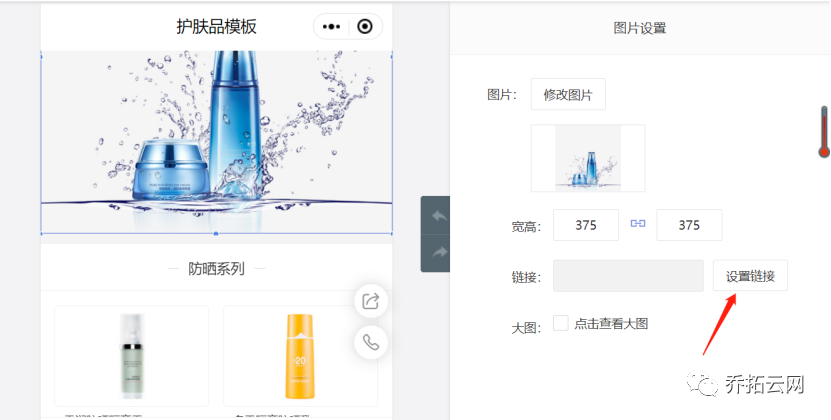
Task: Open the mini-program three-dot menu
Action: [331, 27]
